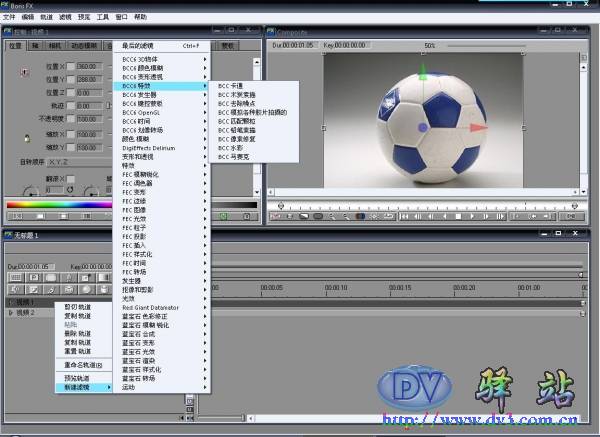Click the loop playback icon at transport right end
600x437 pixels.
coord(571,217)
